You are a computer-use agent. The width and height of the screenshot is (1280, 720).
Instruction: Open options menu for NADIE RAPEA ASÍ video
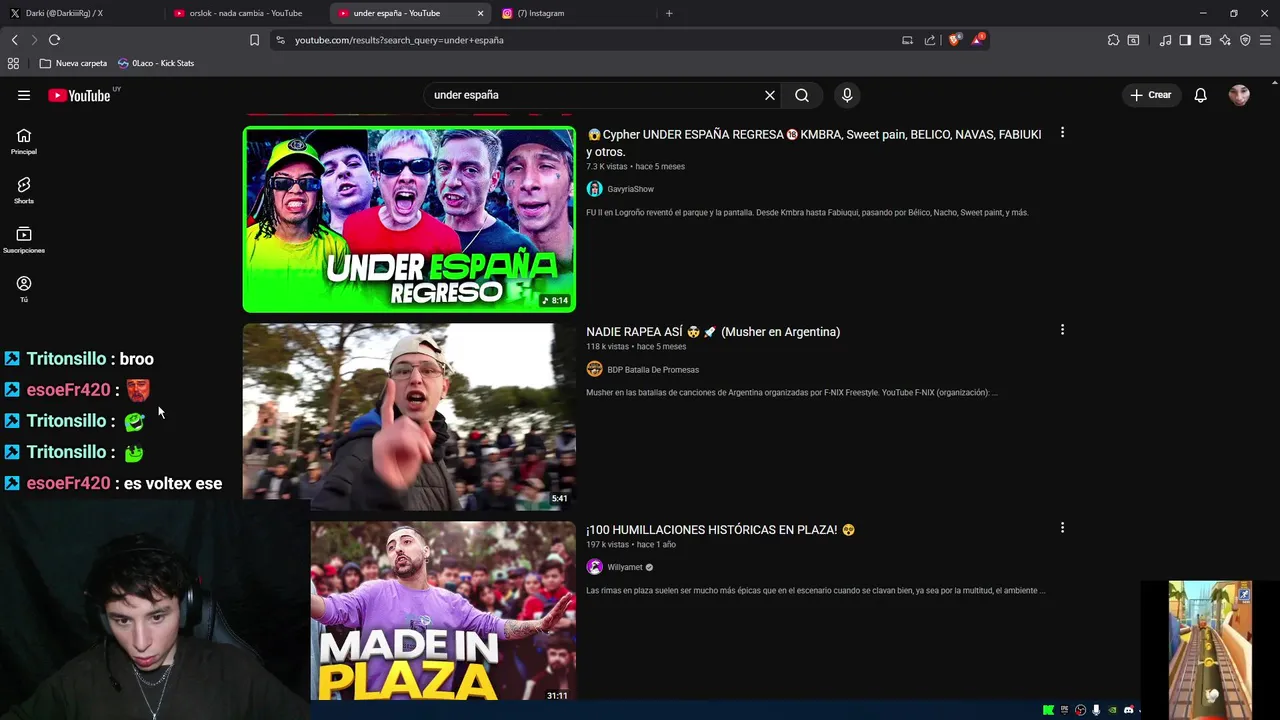click(1062, 329)
